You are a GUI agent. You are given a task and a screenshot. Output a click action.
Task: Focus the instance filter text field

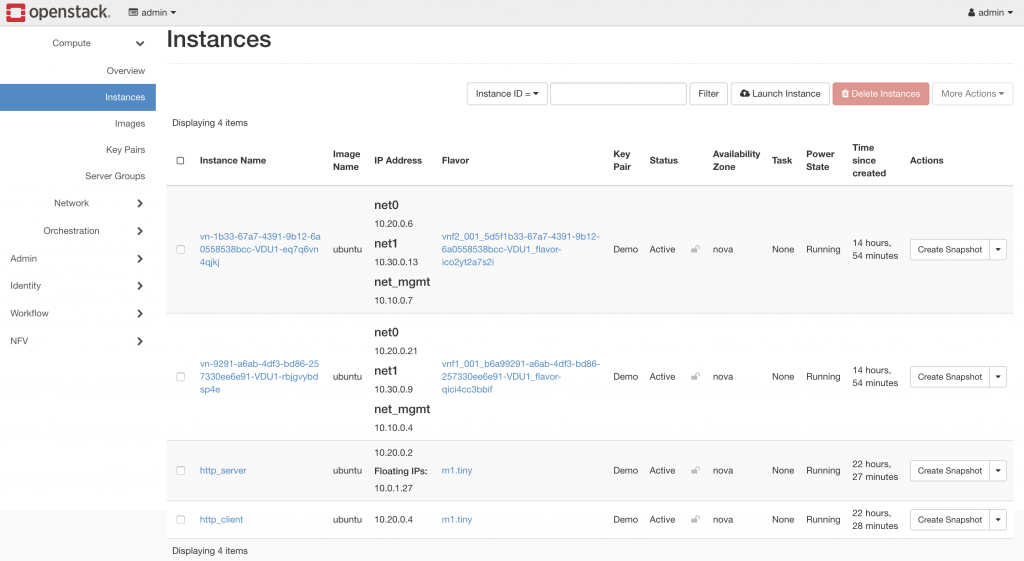(x=618, y=94)
